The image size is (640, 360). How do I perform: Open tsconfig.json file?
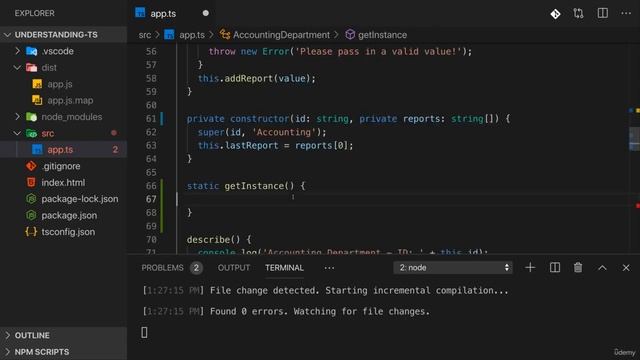68,232
